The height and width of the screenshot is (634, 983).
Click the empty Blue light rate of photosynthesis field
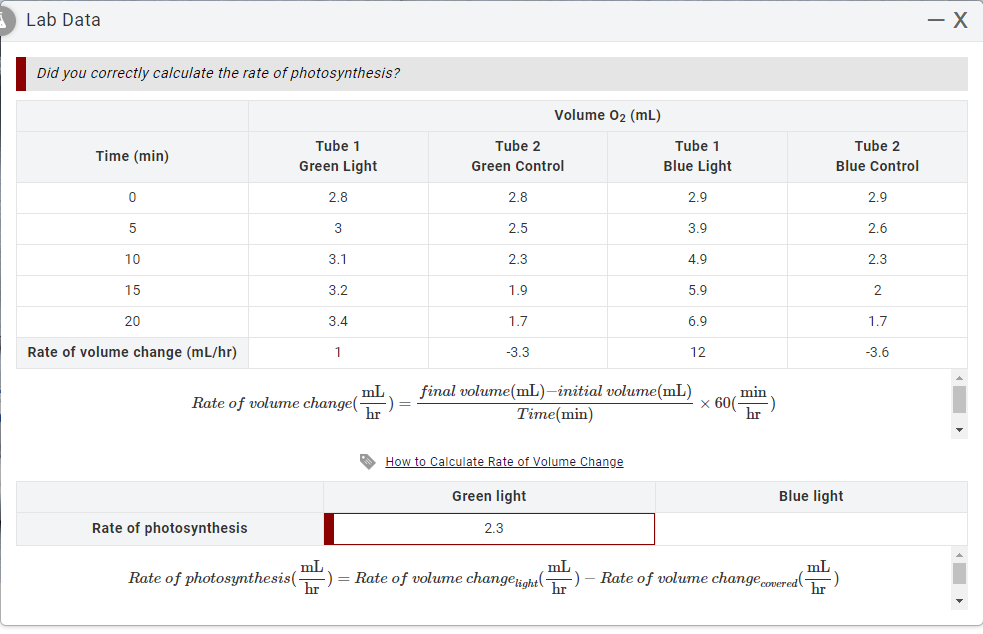(812, 528)
